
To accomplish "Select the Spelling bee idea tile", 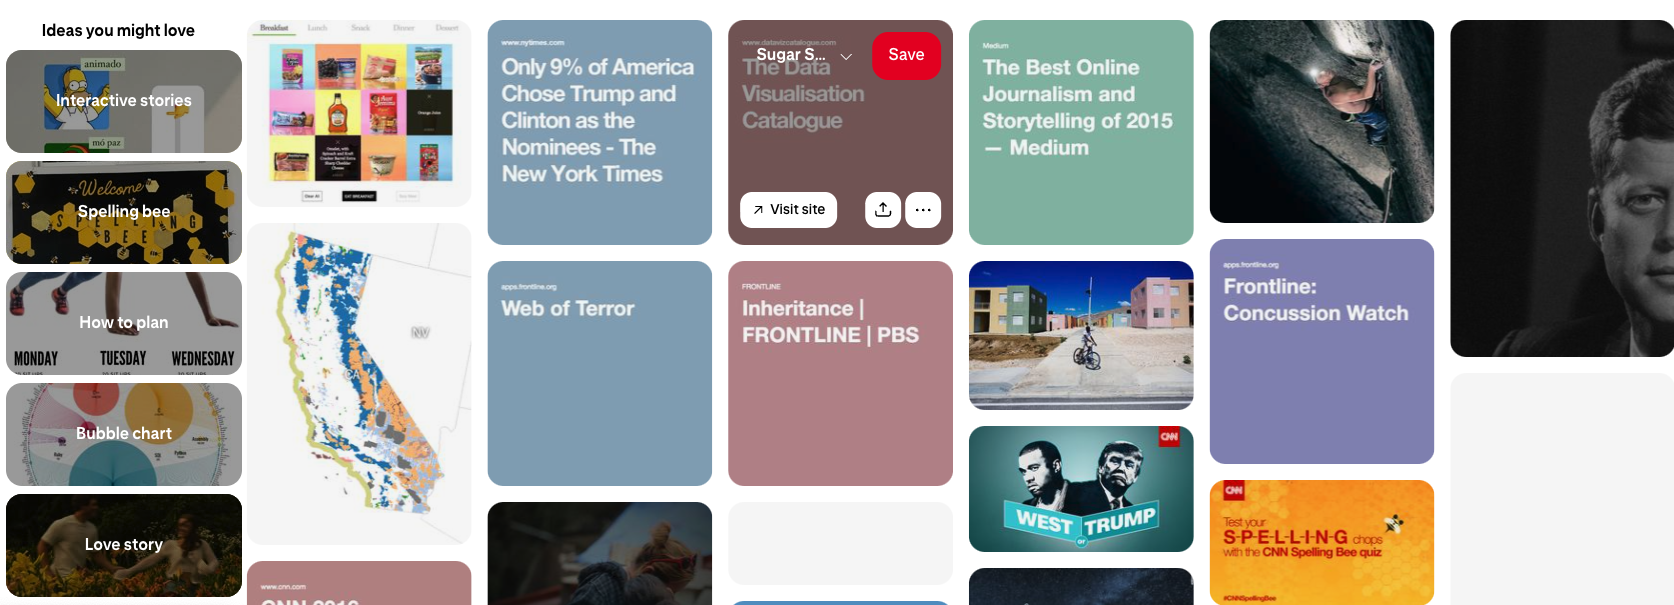I will [x=124, y=212].
